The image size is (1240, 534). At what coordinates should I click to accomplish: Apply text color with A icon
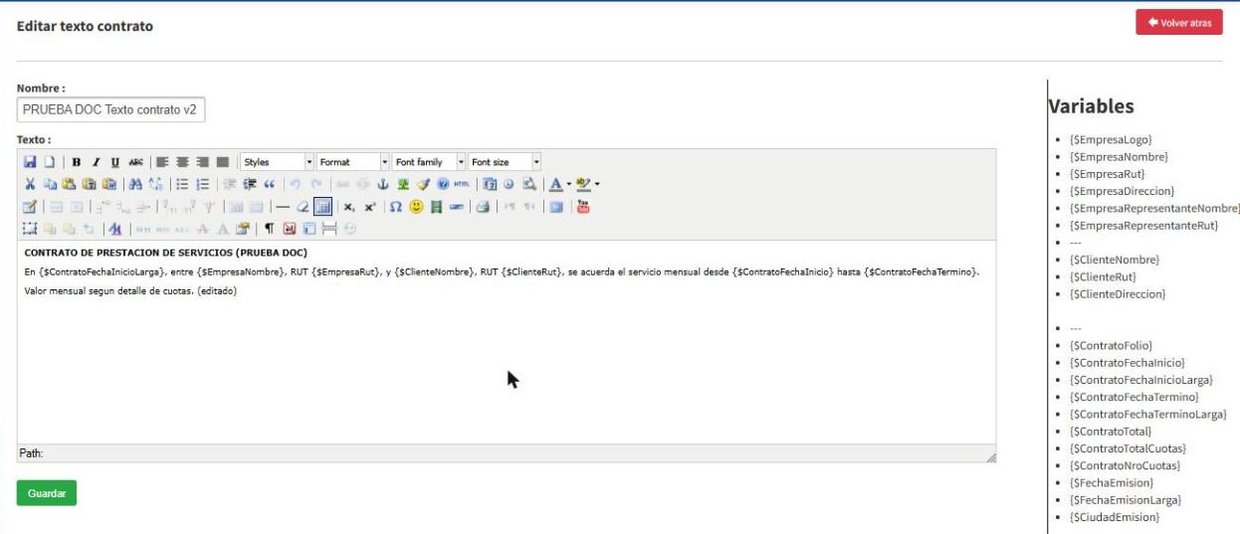pos(556,184)
